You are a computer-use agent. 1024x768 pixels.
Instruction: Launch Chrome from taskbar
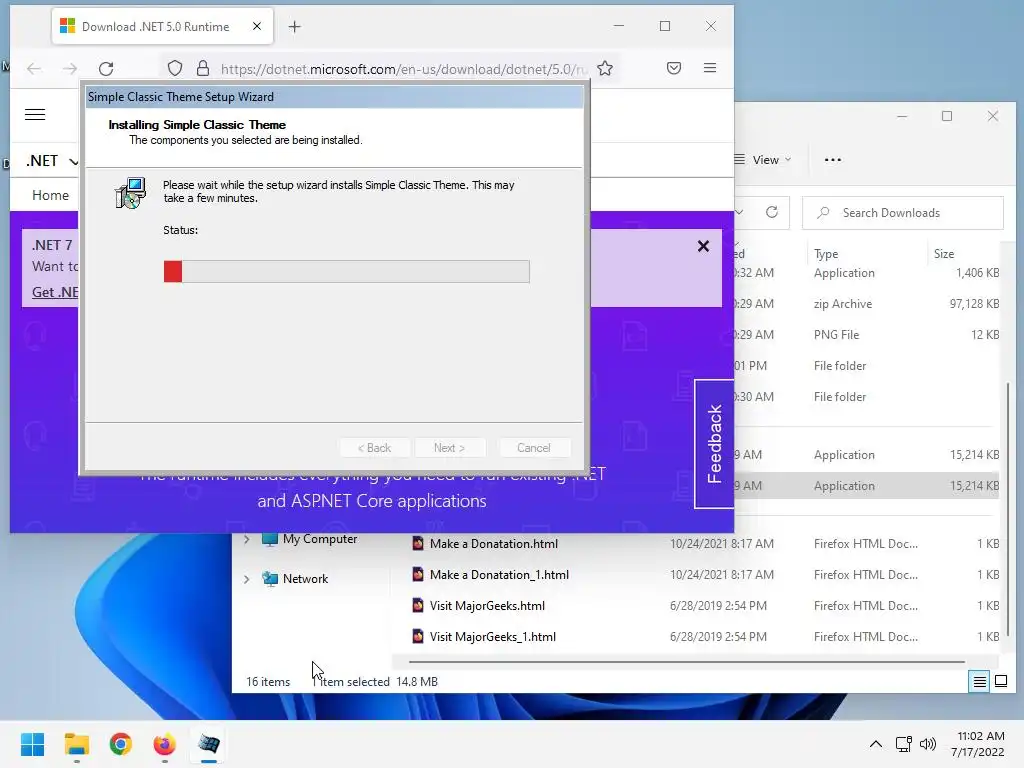[120, 744]
